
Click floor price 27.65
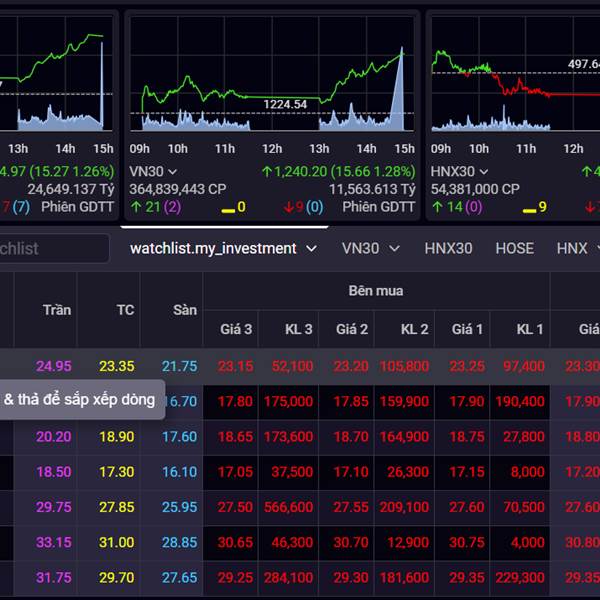click(179, 577)
